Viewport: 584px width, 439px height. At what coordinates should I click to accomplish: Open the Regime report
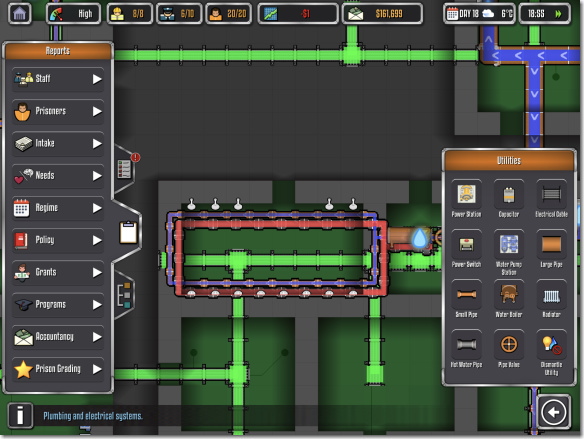click(58, 208)
